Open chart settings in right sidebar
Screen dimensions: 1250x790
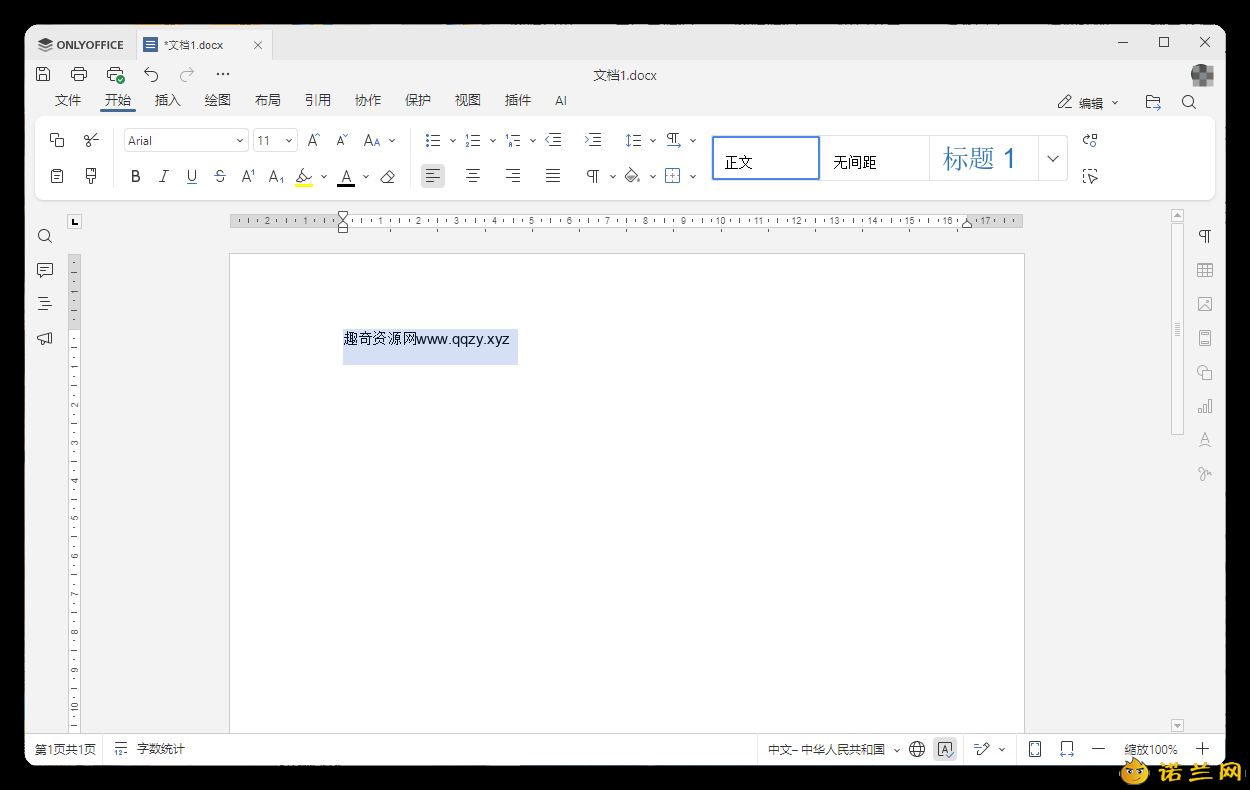point(1205,406)
